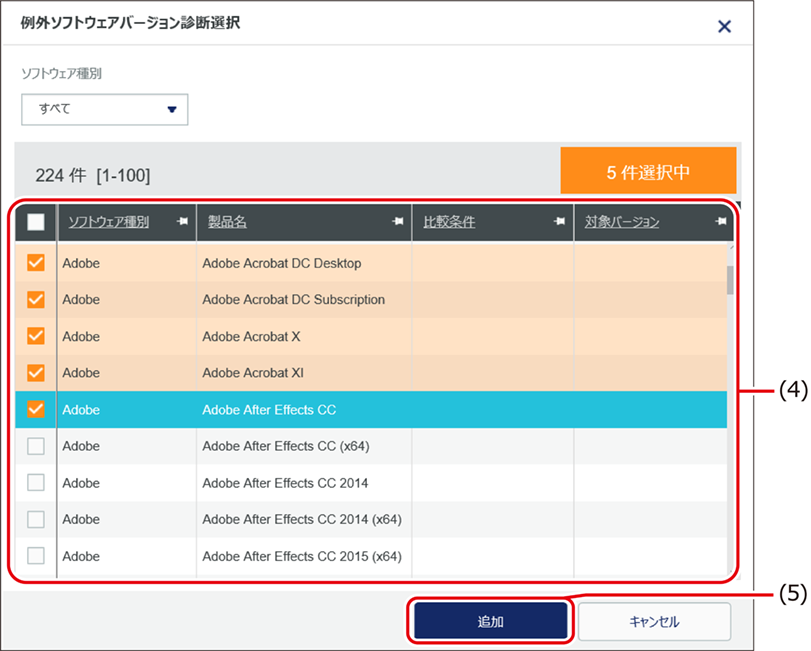Uncheck the Adobe Acrobat X checkbox

click(x=36, y=336)
